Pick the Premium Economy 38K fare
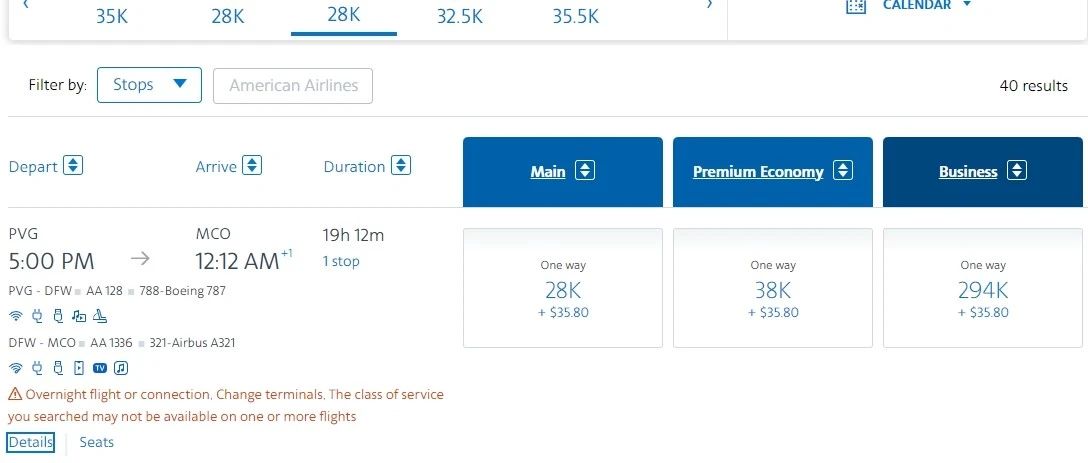1088x463 pixels. pyautogui.click(x=772, y=288)
